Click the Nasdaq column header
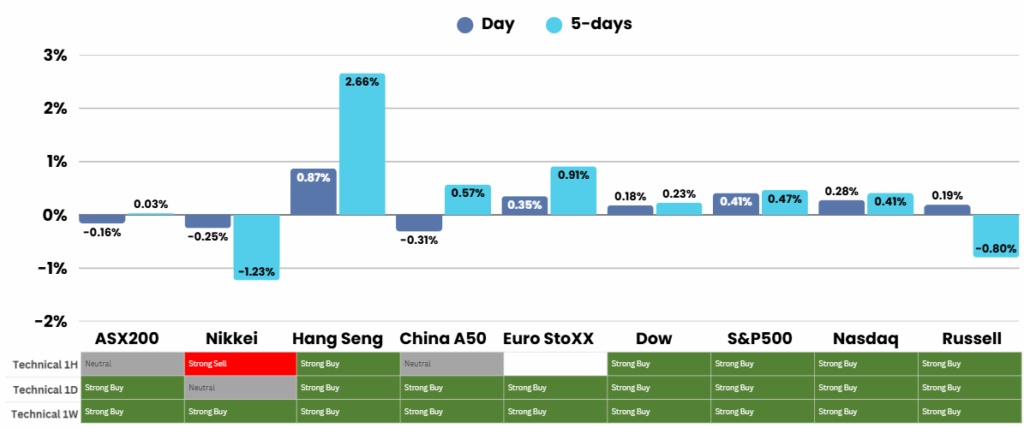 [866, 339]
